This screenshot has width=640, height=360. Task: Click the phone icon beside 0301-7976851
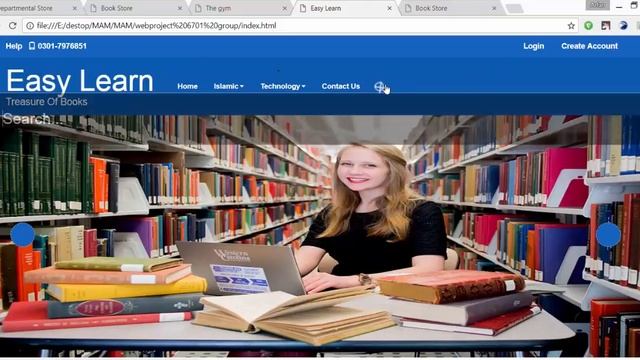pyautogui.click(x=32, y=46)
